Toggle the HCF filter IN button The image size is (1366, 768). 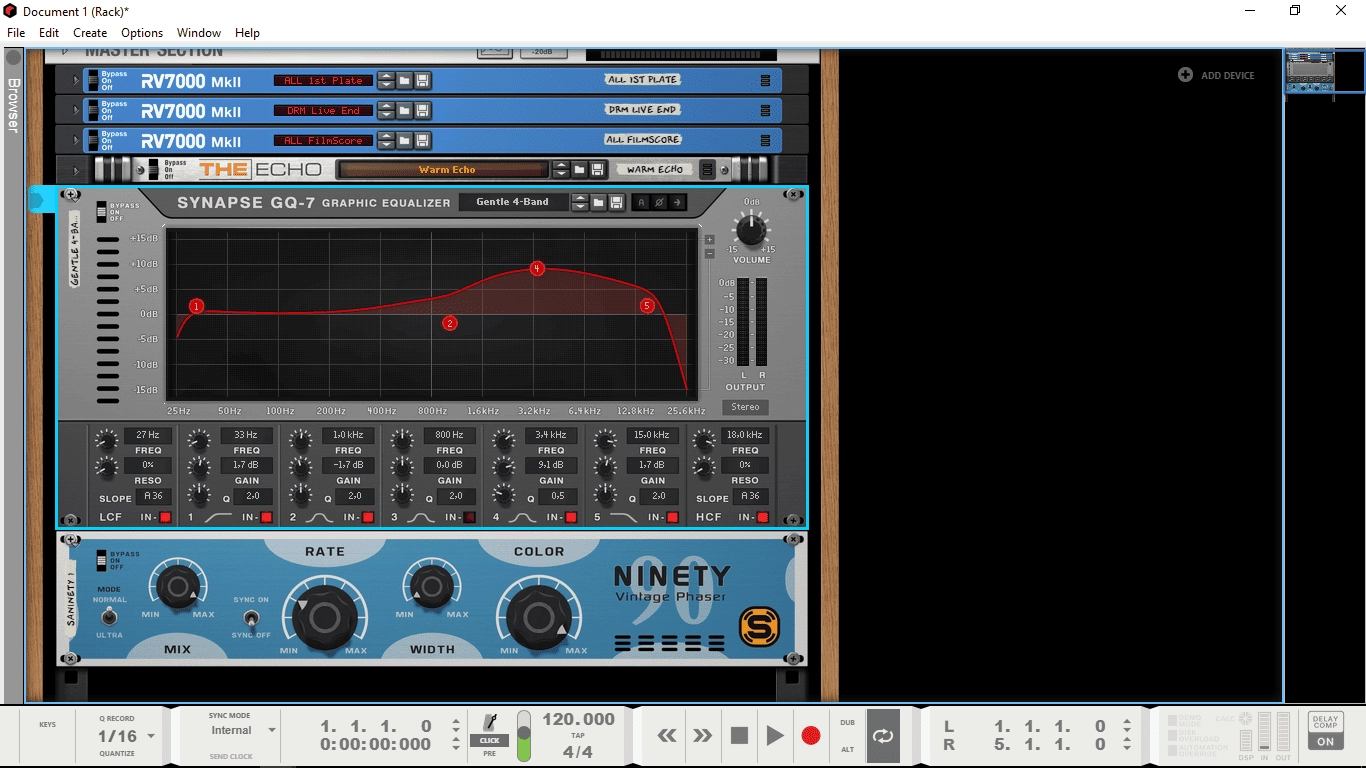pos(763,517)
